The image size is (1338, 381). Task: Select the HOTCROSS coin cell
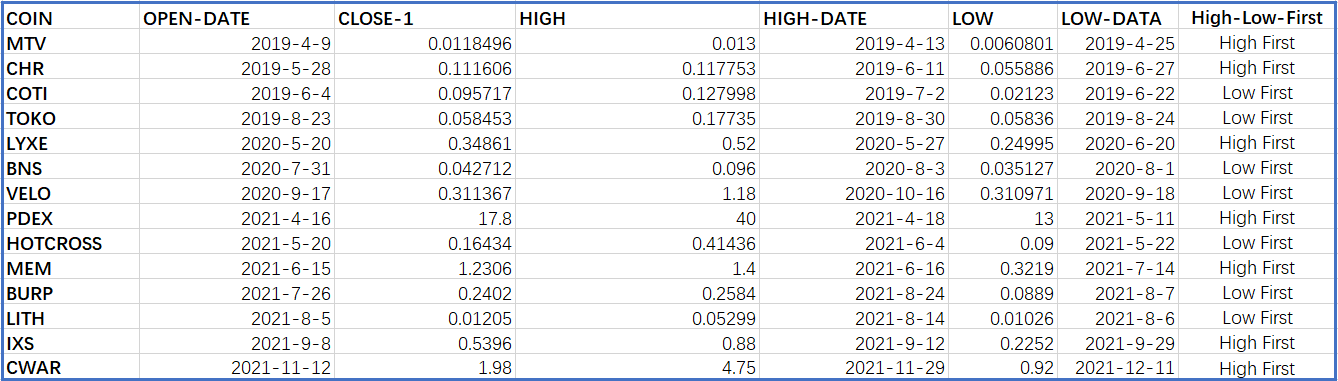(71, 243)
